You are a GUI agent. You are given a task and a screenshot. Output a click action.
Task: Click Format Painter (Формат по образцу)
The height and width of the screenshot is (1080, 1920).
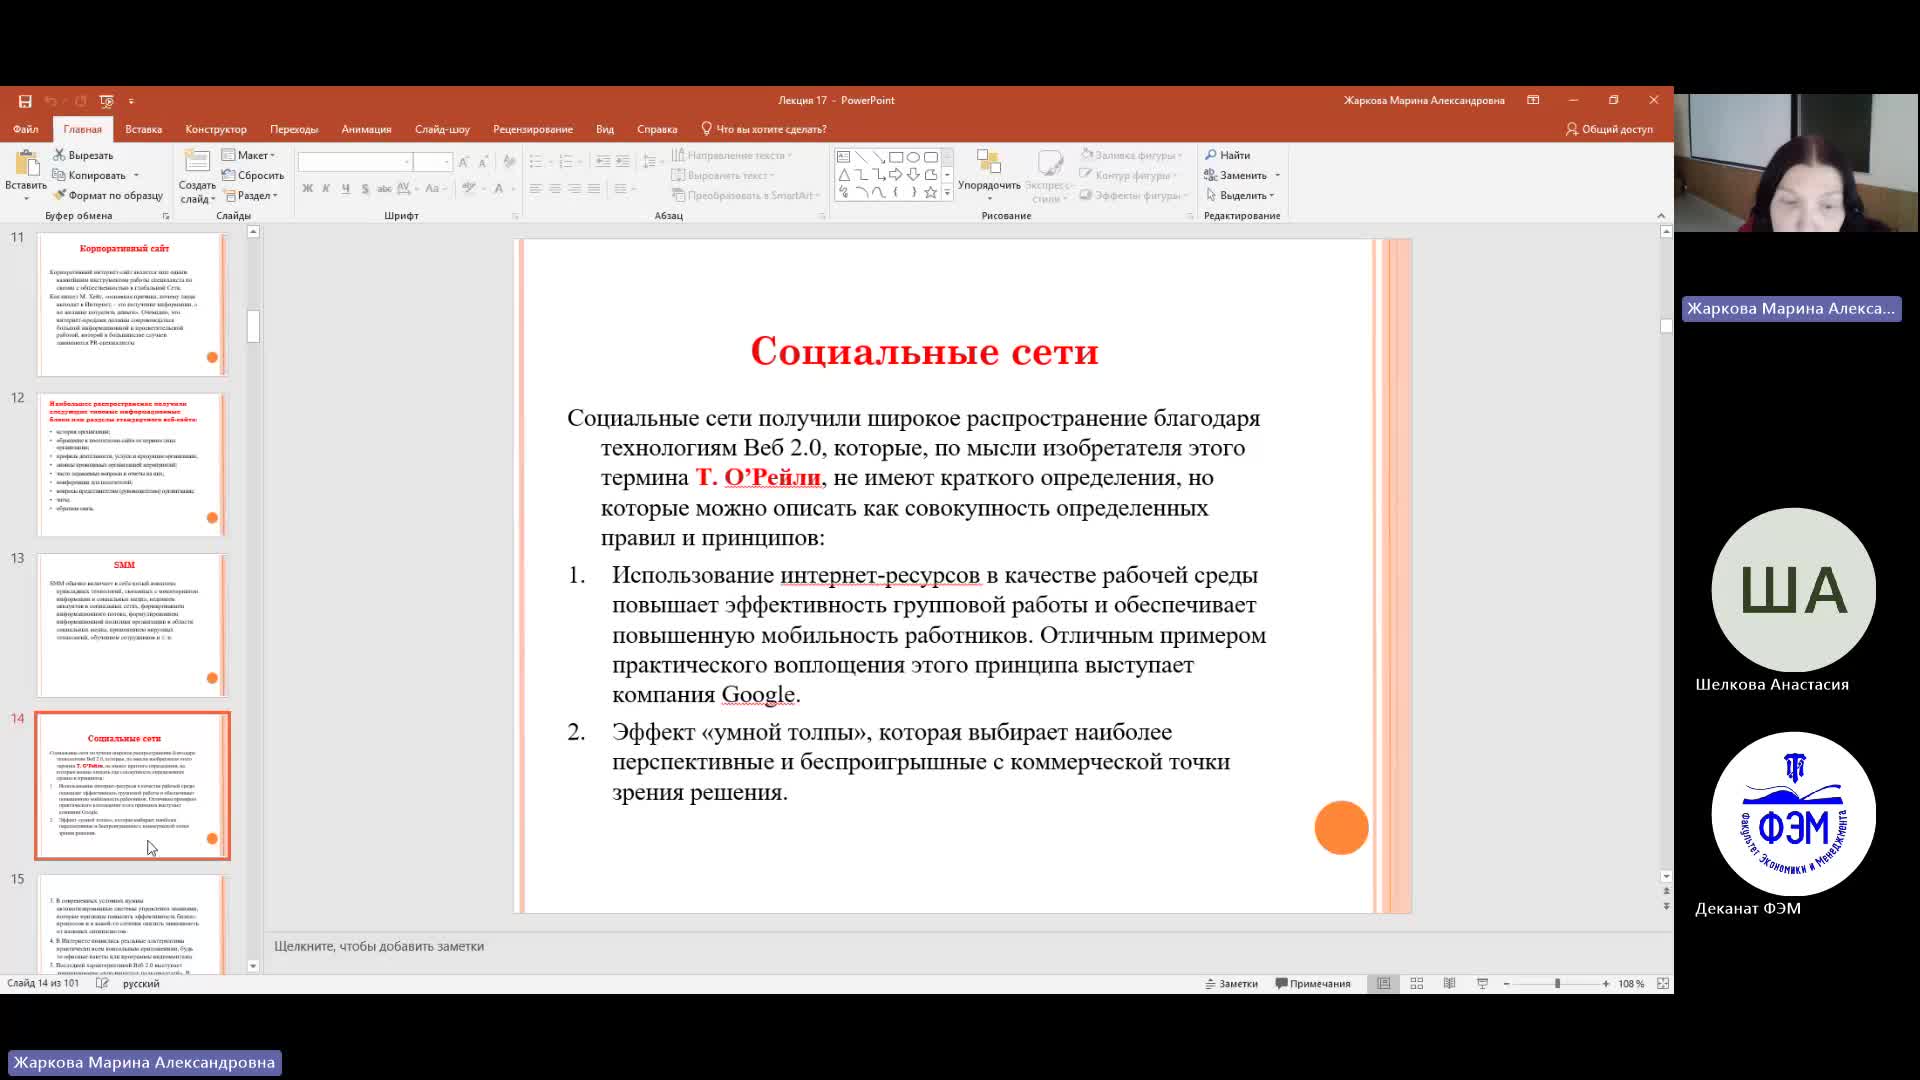point(108,195)
